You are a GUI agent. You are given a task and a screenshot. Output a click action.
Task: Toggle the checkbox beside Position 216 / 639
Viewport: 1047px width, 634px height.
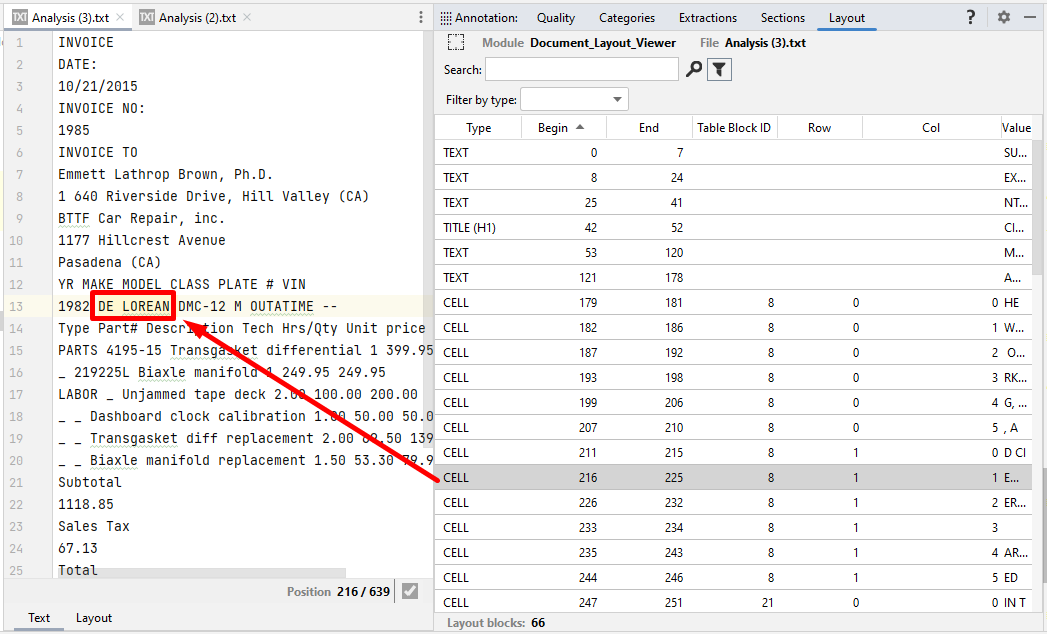409,591
